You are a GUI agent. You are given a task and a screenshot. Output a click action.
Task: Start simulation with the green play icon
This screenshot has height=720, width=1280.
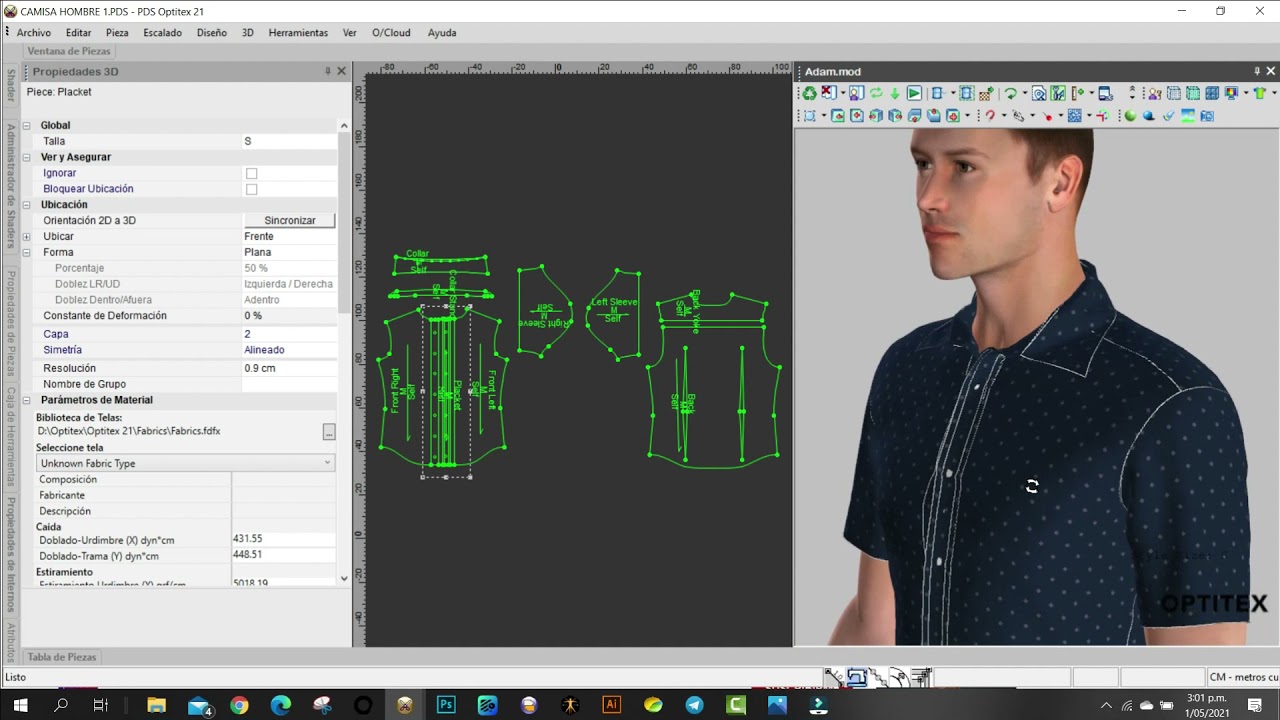[914, 93]
